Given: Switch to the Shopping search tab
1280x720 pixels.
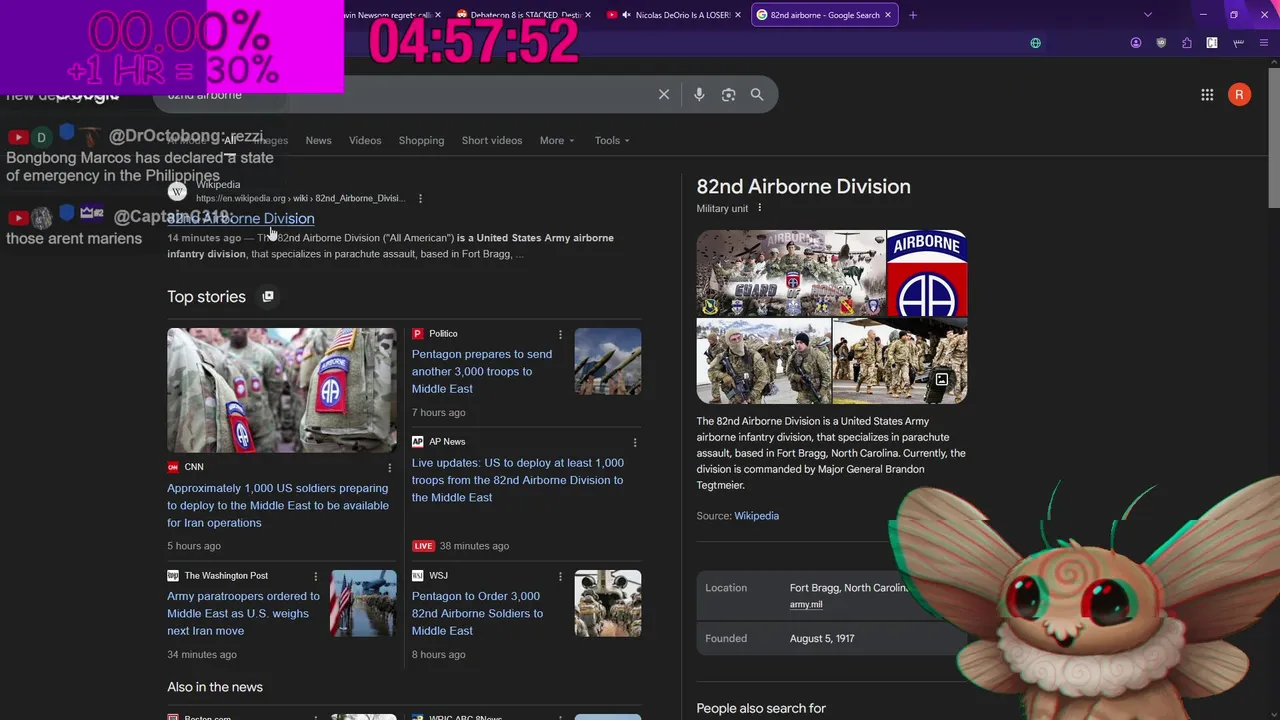Looking at the screenshot, I should (421, 140).
